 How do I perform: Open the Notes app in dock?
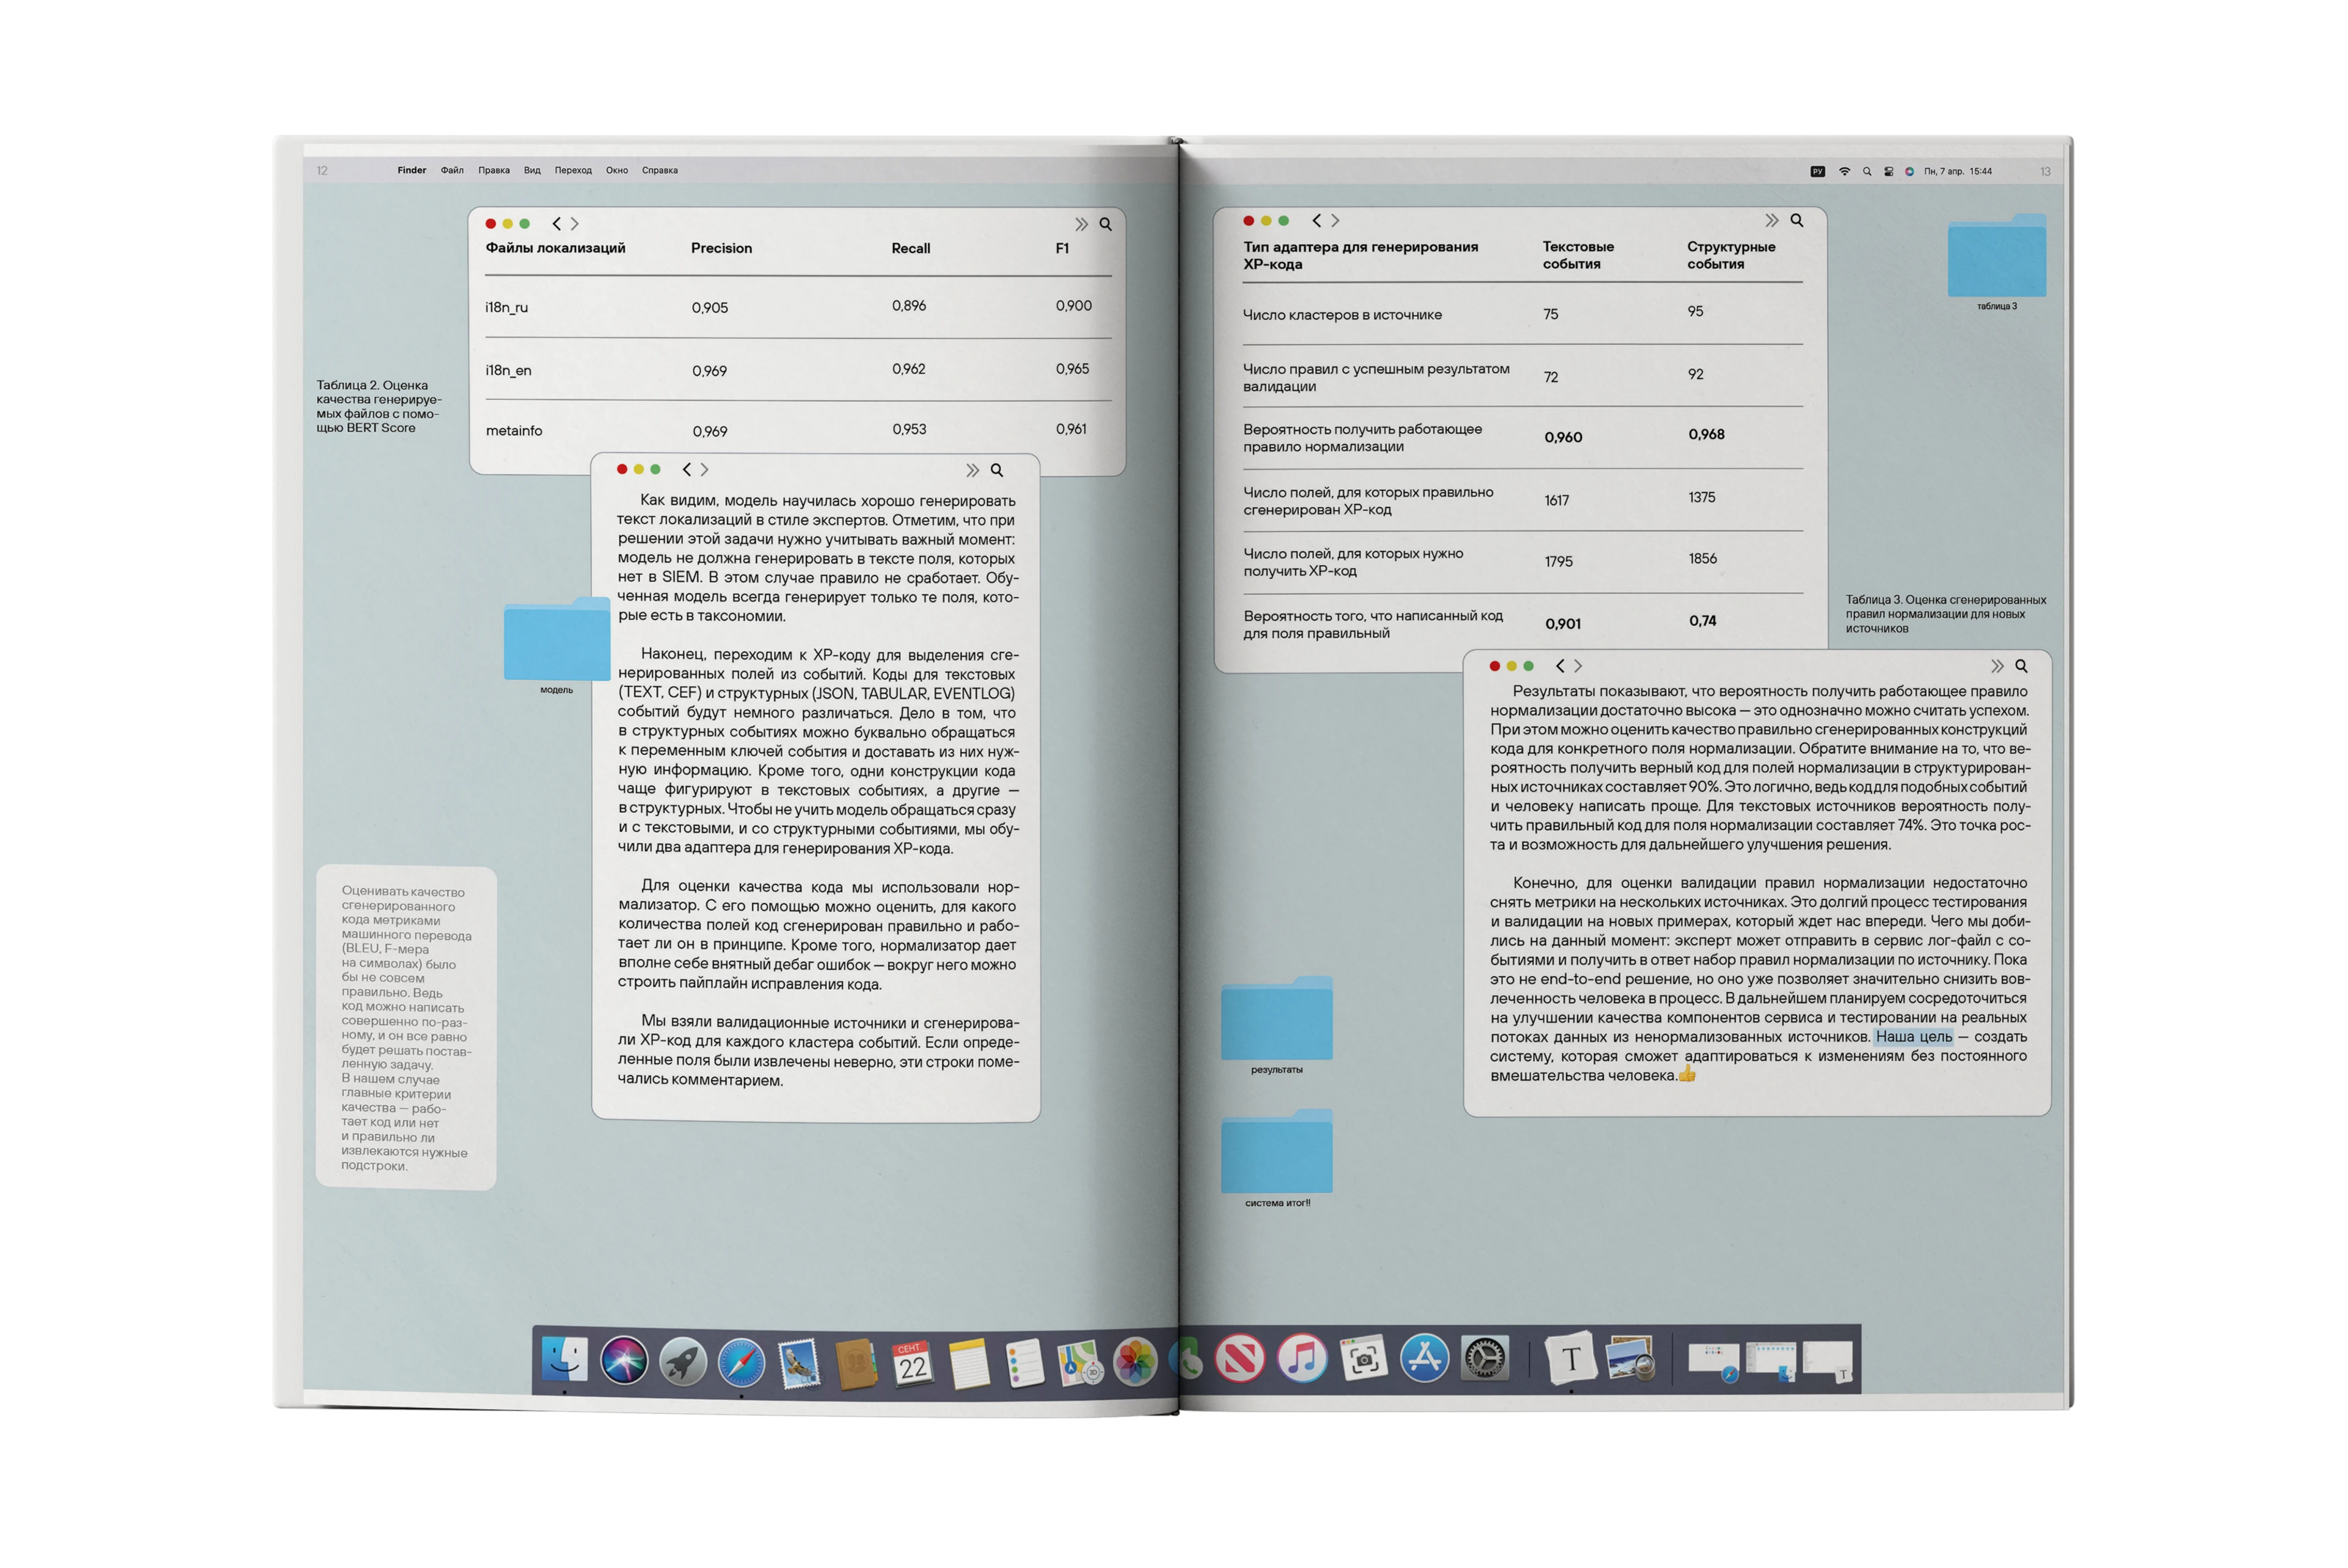point(968,1364)
